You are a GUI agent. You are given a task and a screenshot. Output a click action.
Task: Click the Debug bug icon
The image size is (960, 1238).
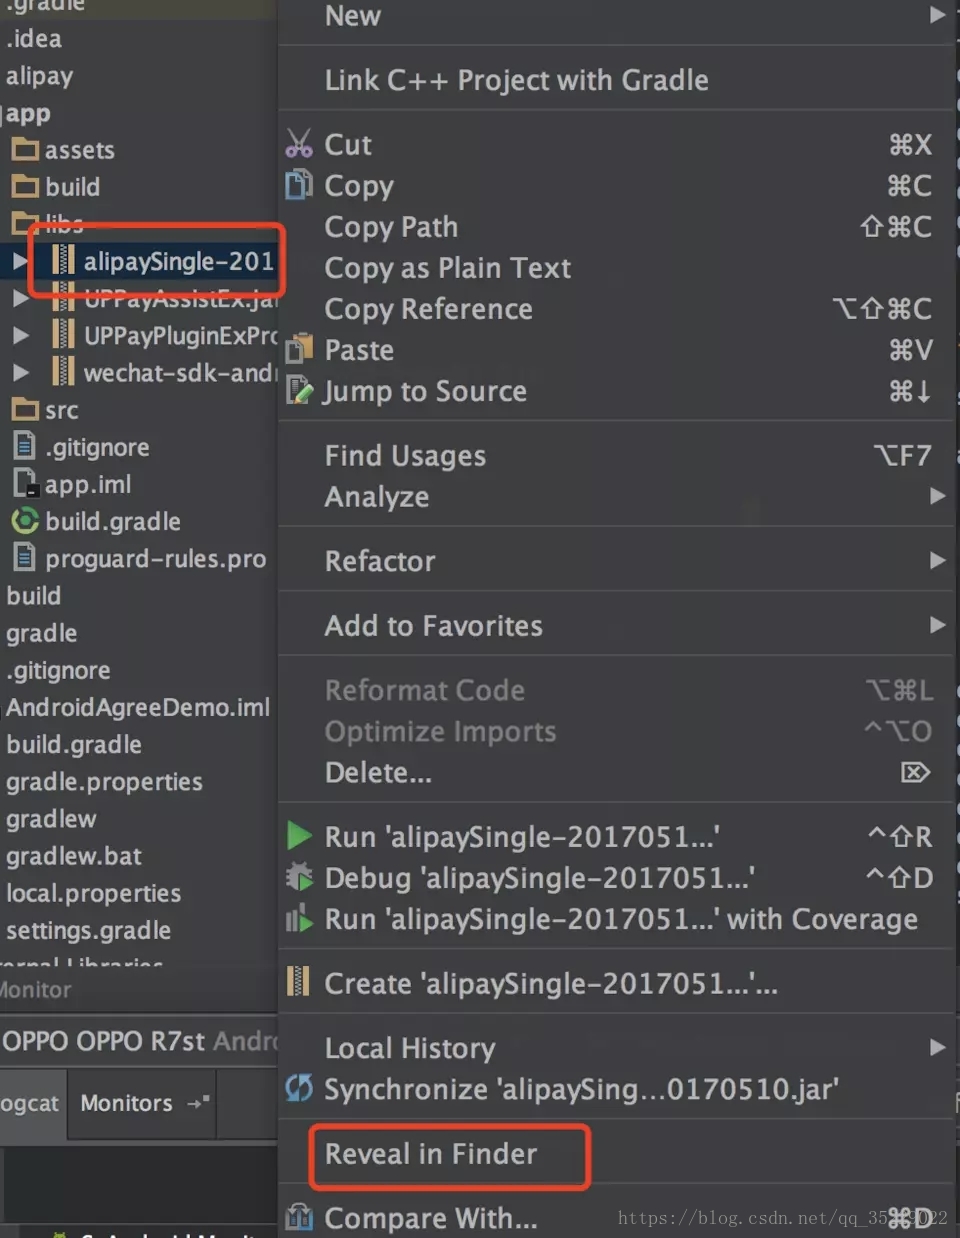299,877
